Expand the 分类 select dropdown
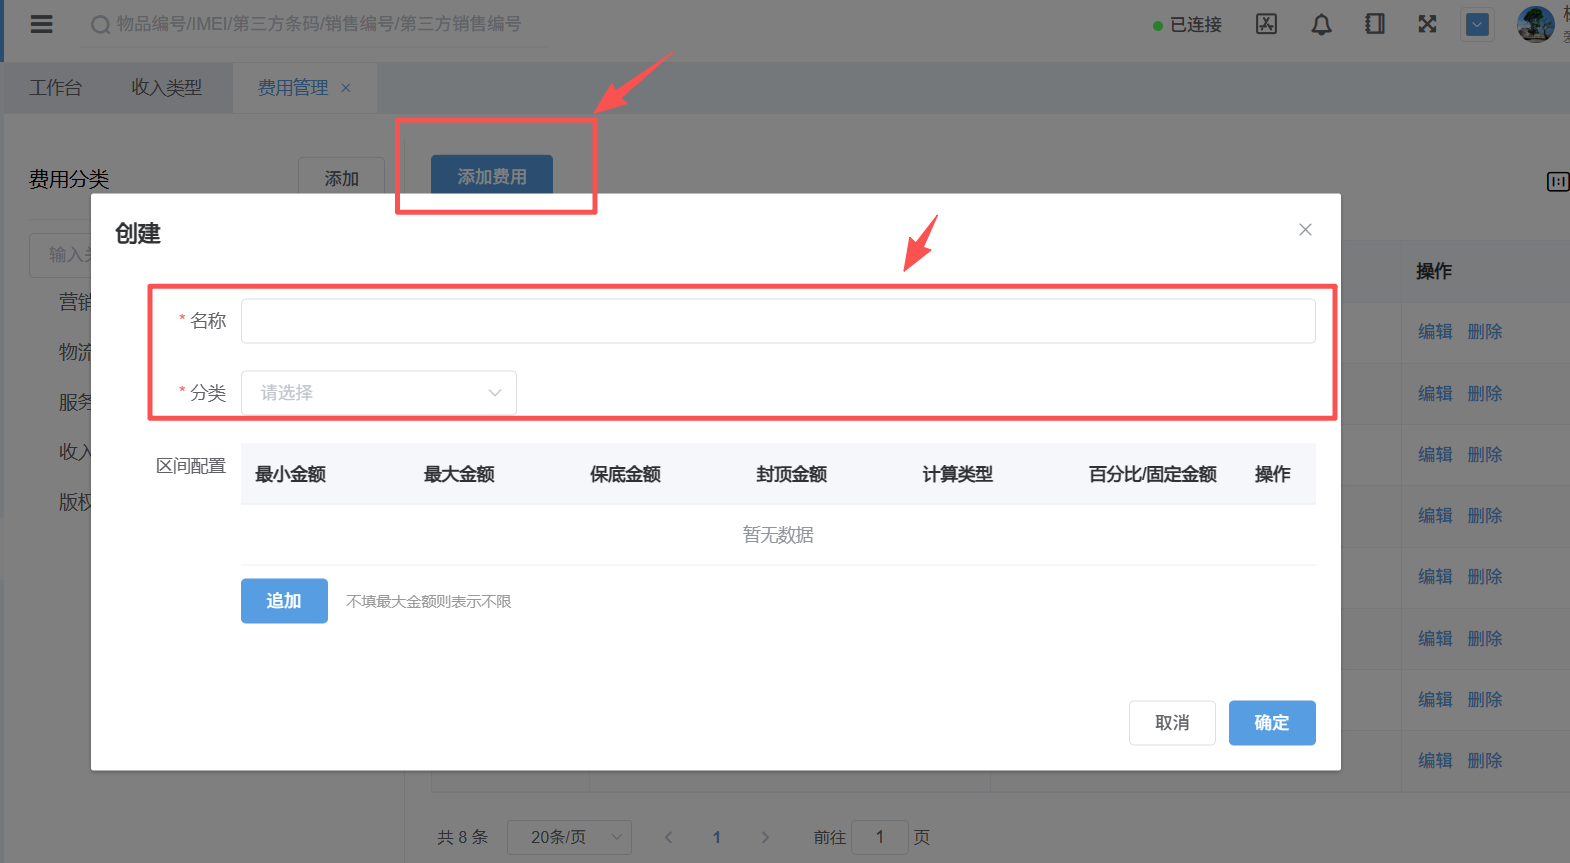 (x=378, y=393)
